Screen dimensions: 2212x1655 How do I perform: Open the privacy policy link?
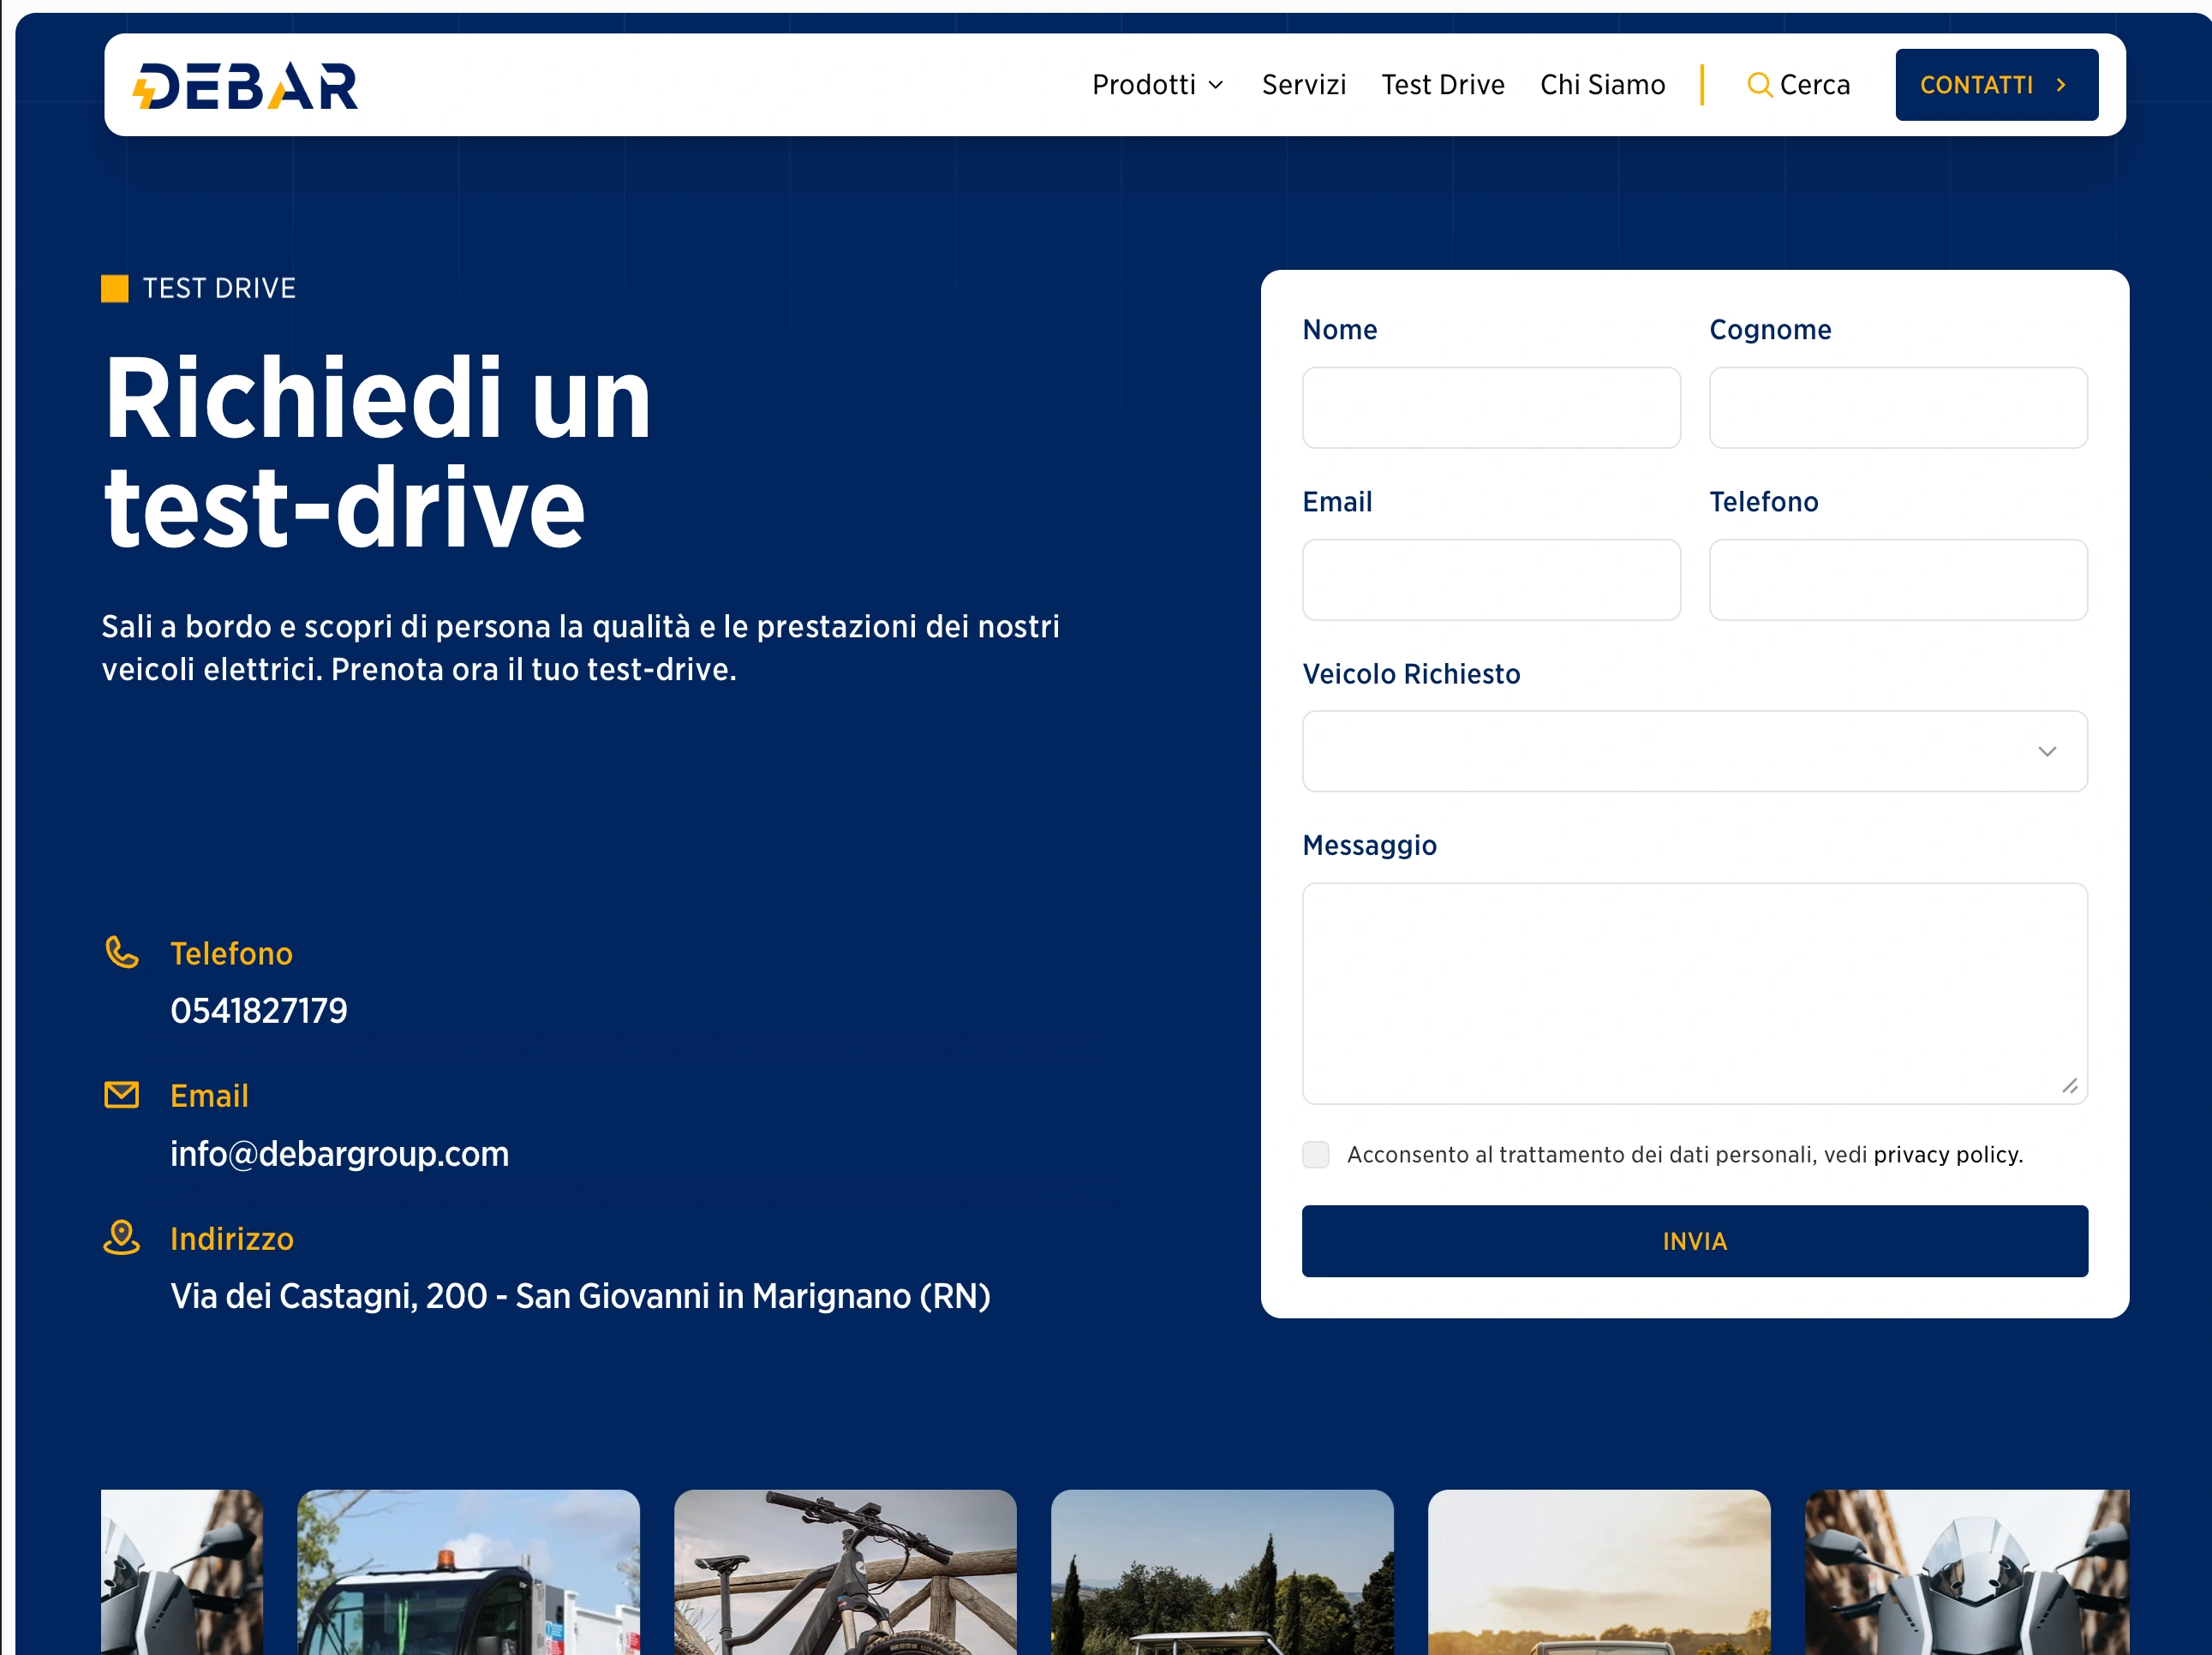(1946, 1155)
